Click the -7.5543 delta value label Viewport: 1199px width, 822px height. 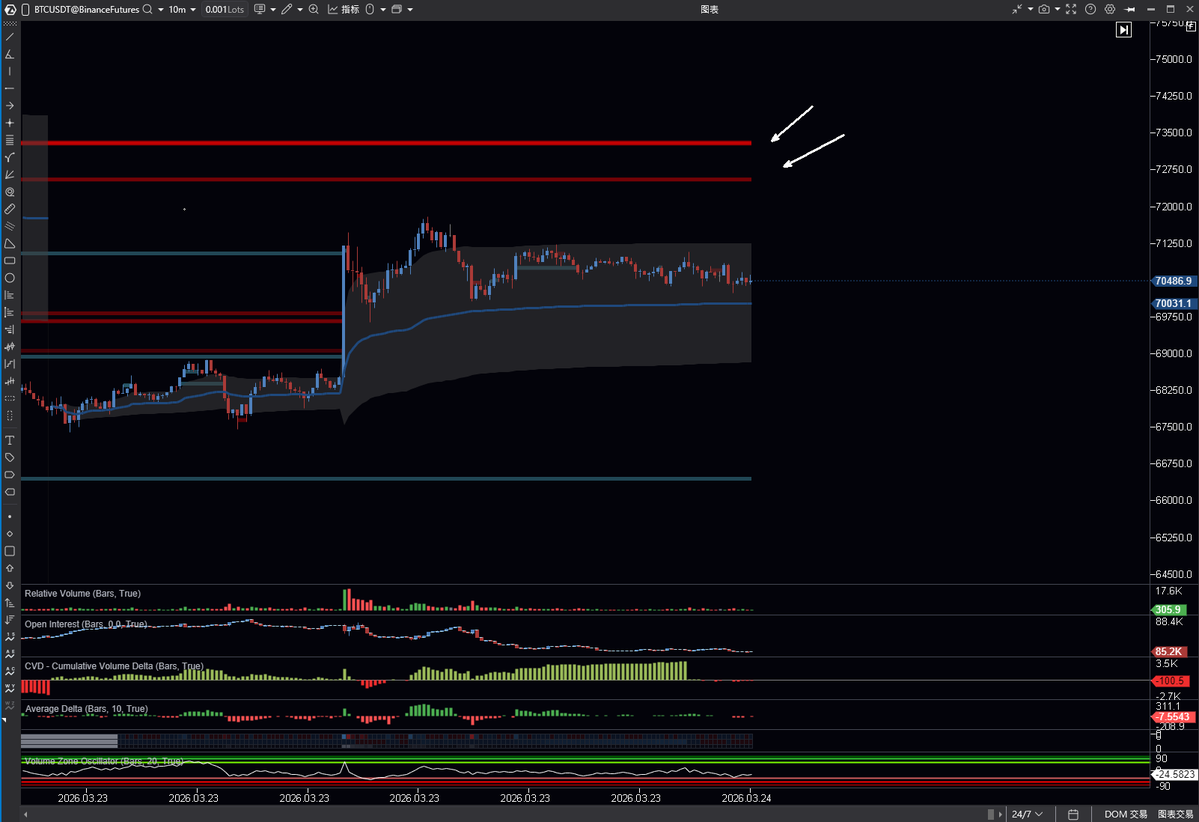(1174, 716)
